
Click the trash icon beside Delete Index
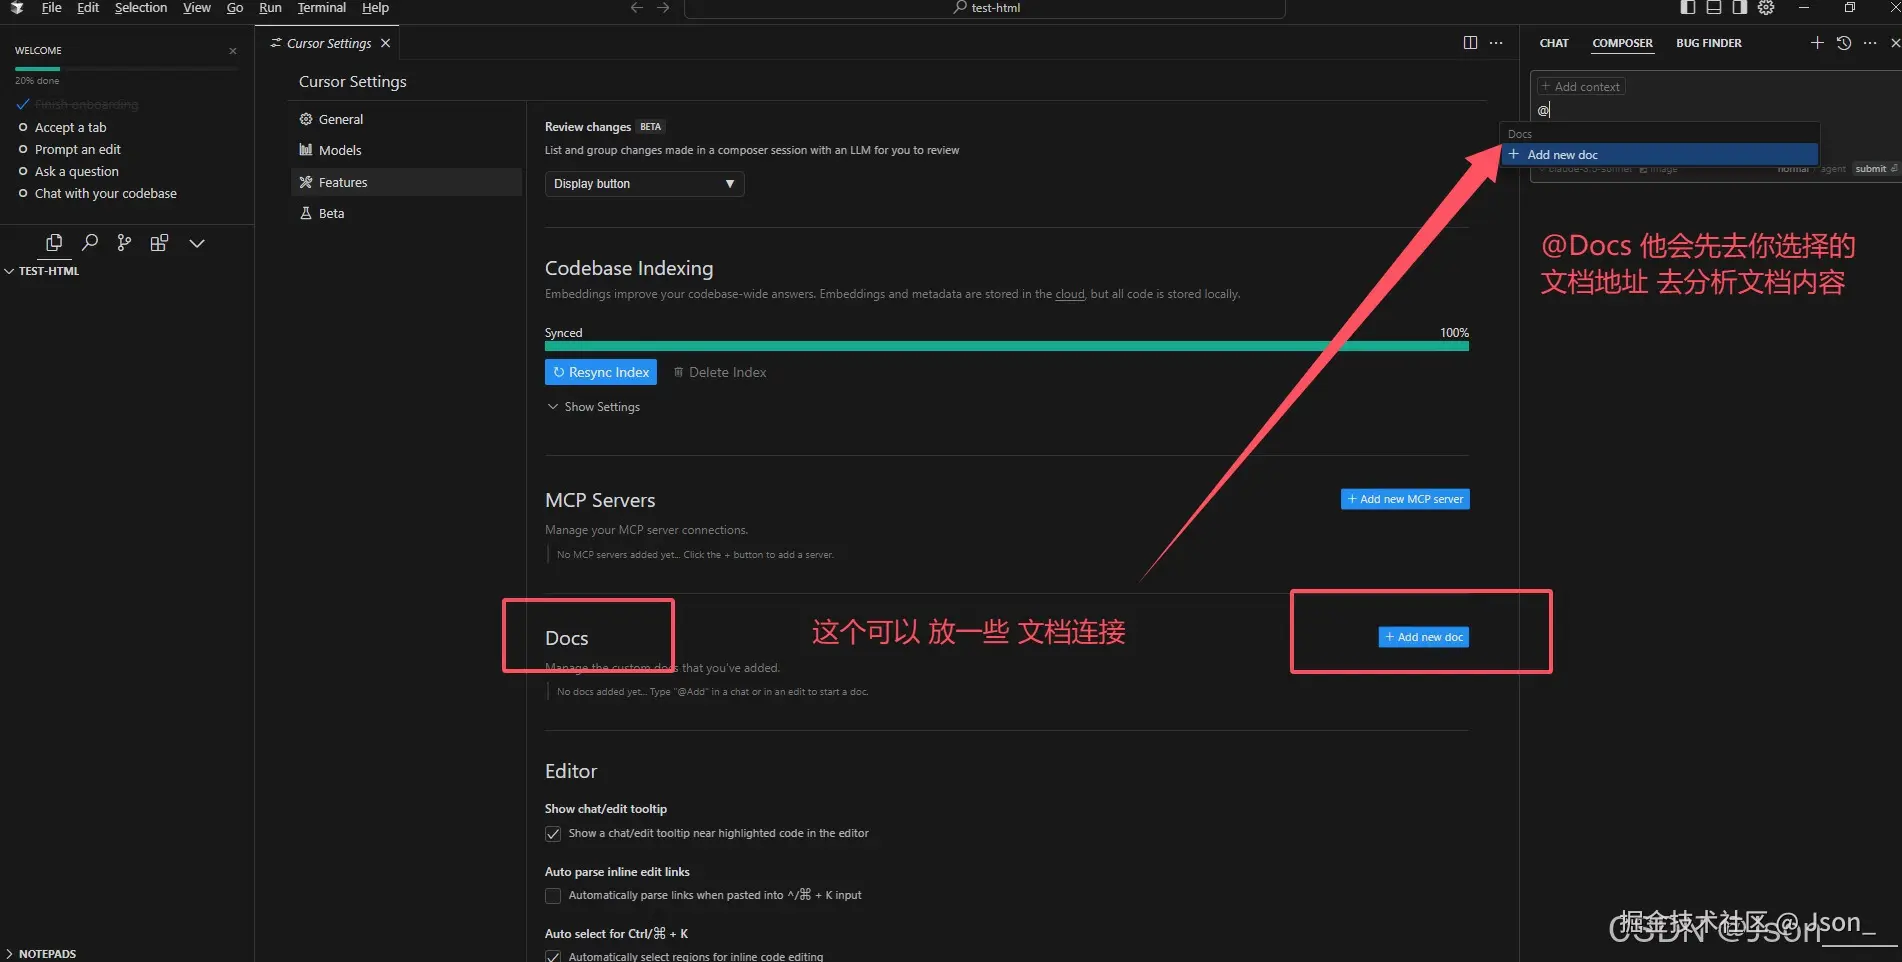coord(678,372)
